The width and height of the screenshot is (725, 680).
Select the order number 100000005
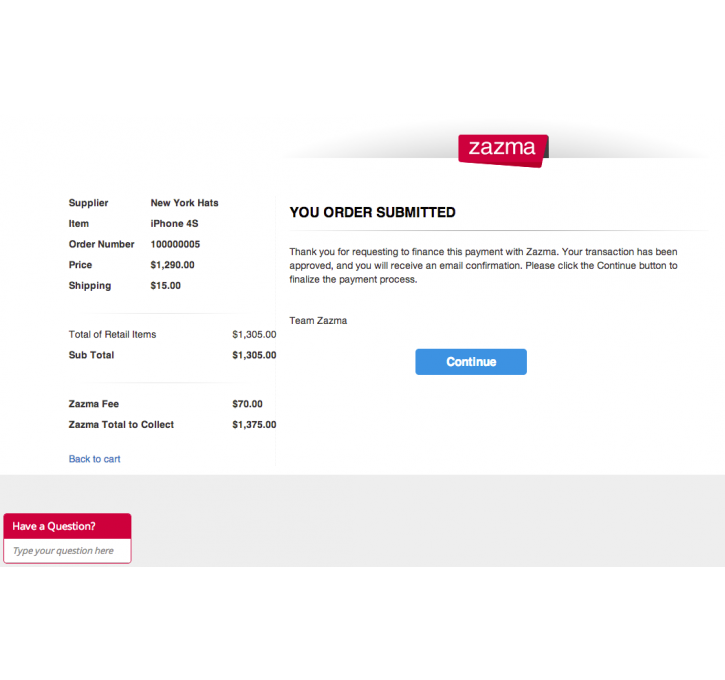coord(175,244)
